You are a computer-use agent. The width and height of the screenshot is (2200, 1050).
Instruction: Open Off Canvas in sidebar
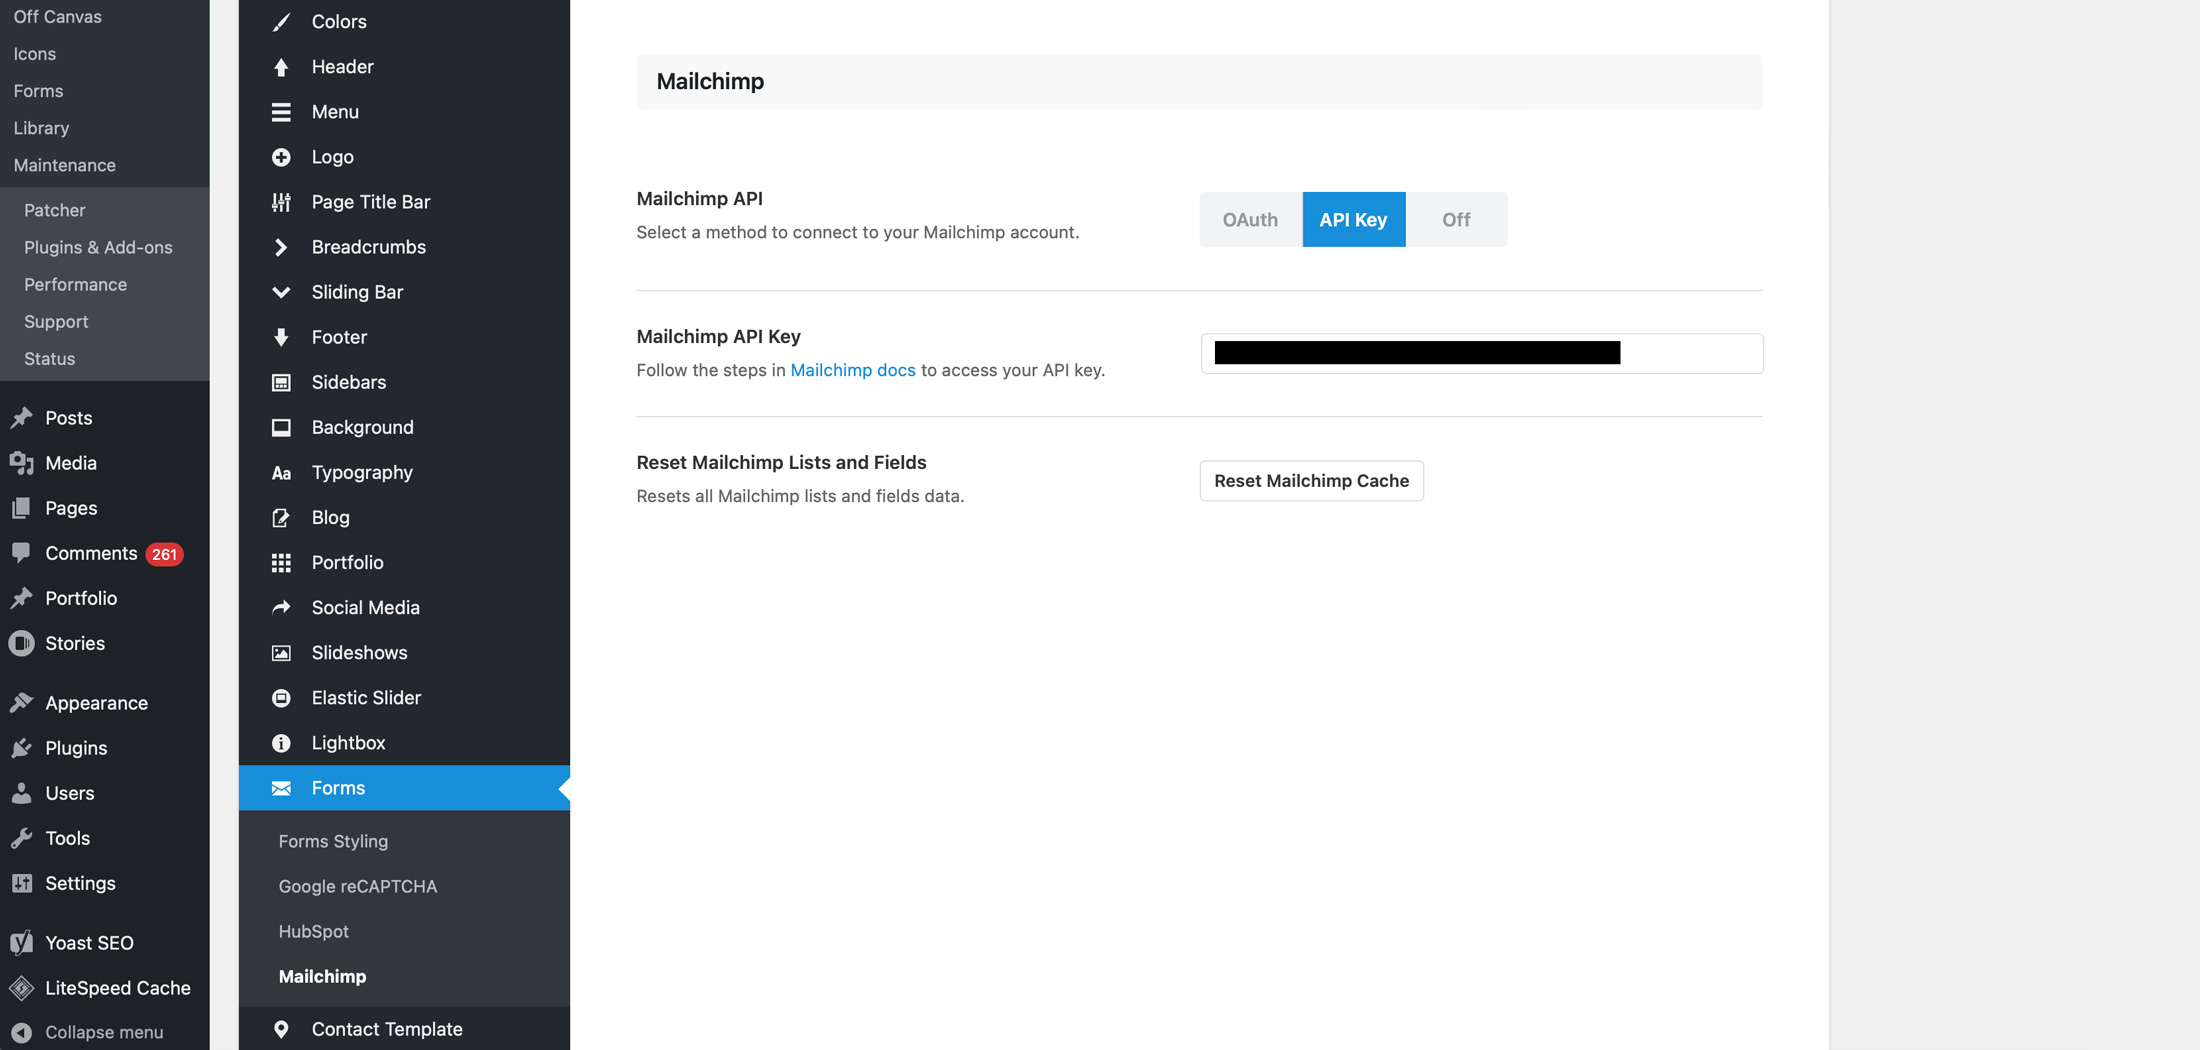pos(57,16)
